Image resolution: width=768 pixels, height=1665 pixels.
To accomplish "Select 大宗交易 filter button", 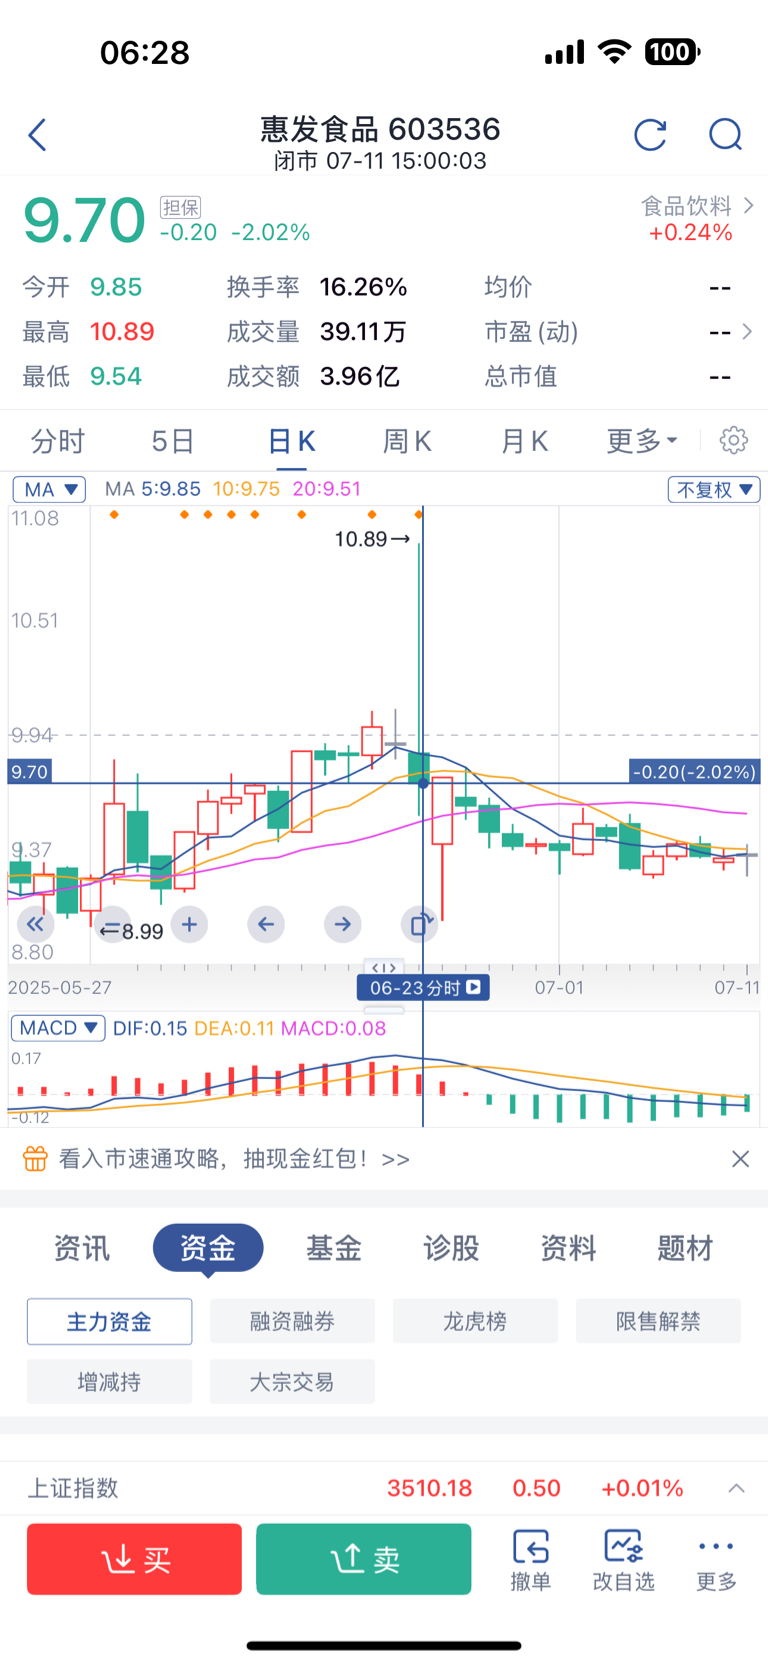I will tap(292, 1381).
